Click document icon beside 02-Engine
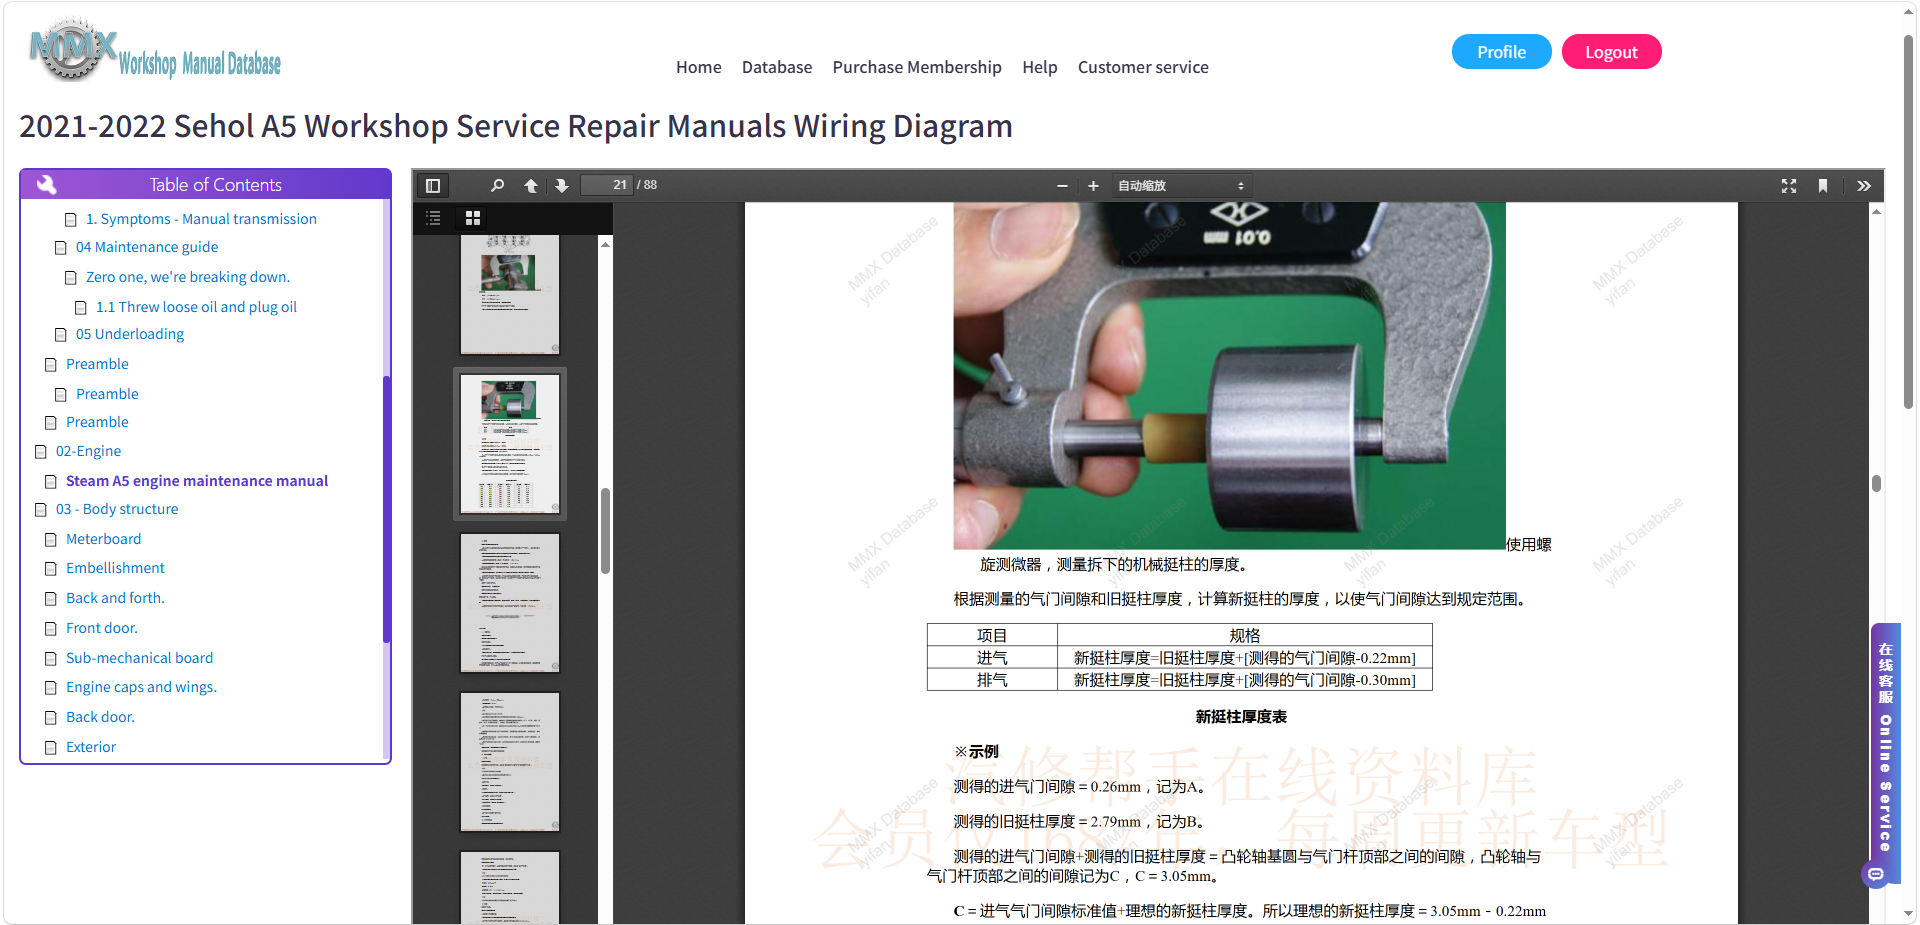Image resolution: width=1920 pixels, height=925 pixels. point(41,452)
